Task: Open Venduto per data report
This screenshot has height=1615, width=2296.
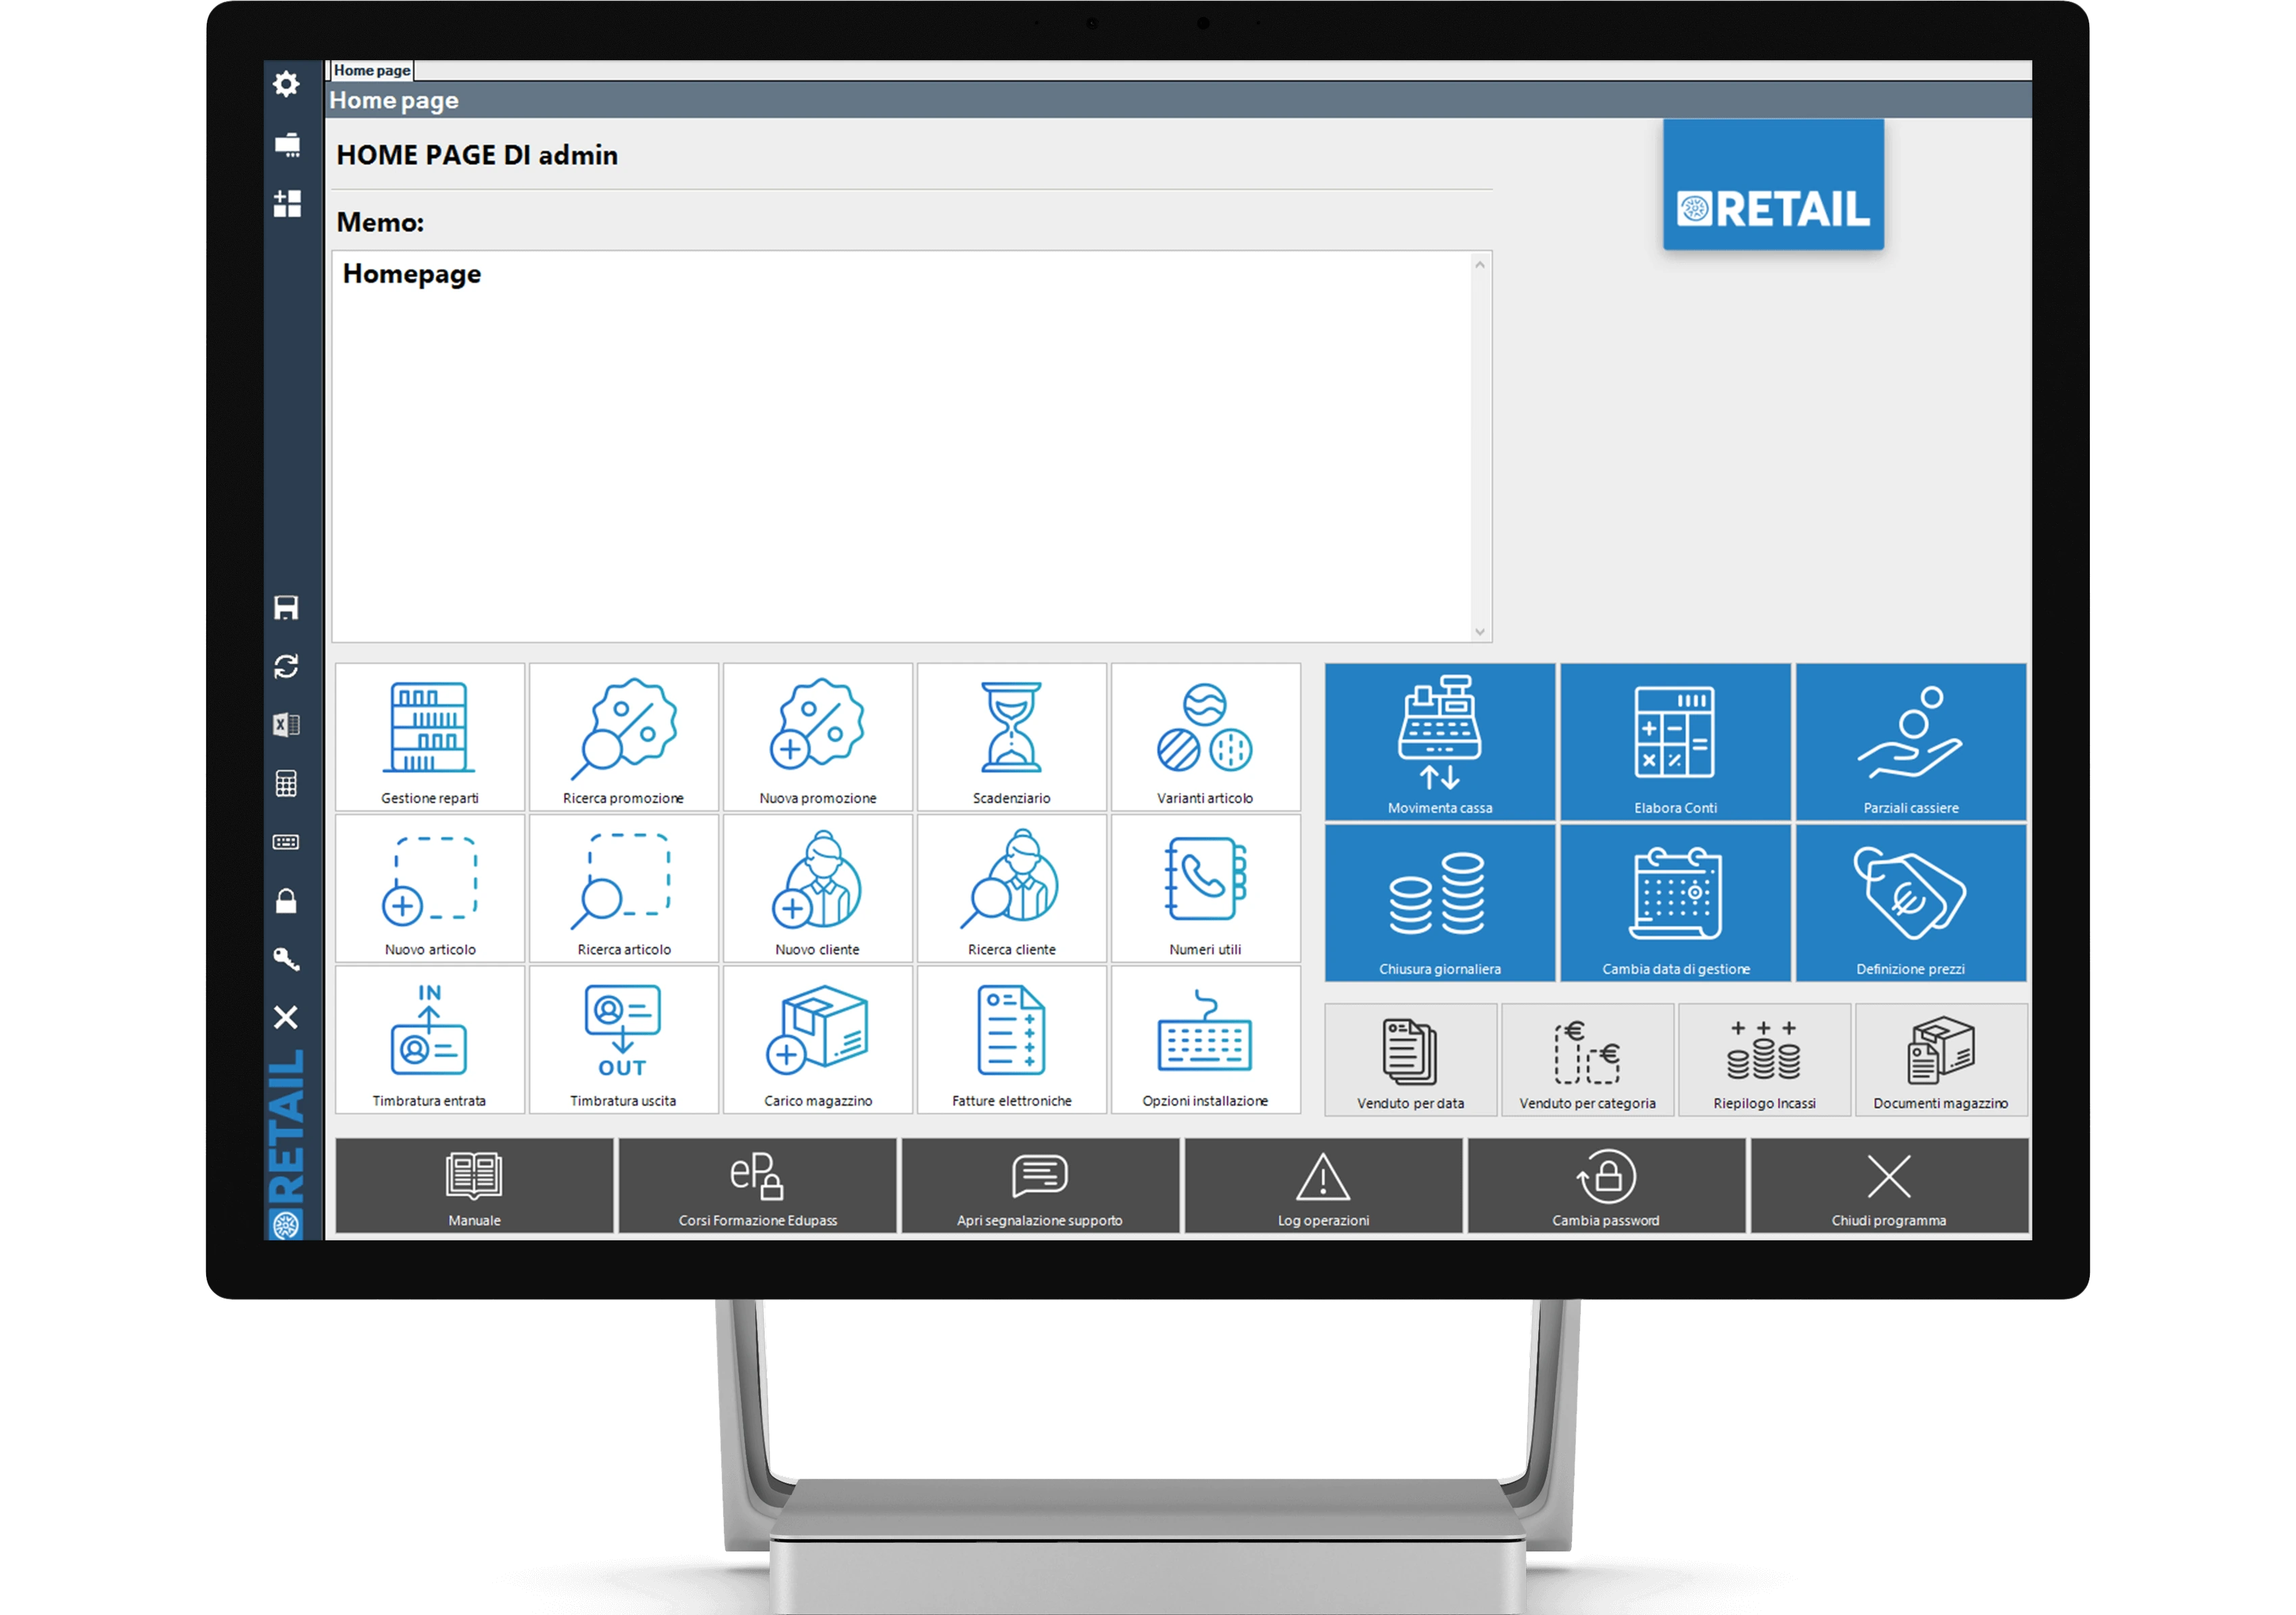Action: pyautogui.click(x=1411, y=1060)
